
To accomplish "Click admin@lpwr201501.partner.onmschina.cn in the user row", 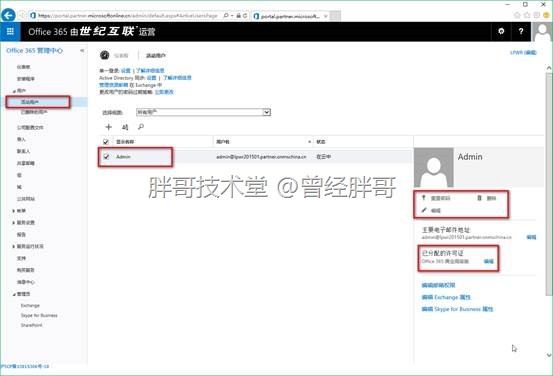I will tap(261, 157).
